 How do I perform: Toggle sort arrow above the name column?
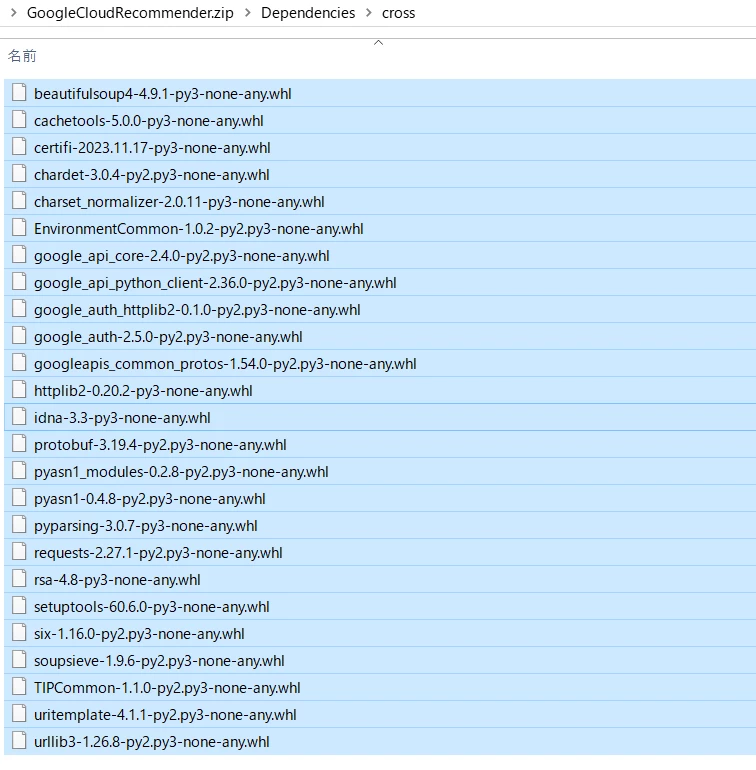378,43
